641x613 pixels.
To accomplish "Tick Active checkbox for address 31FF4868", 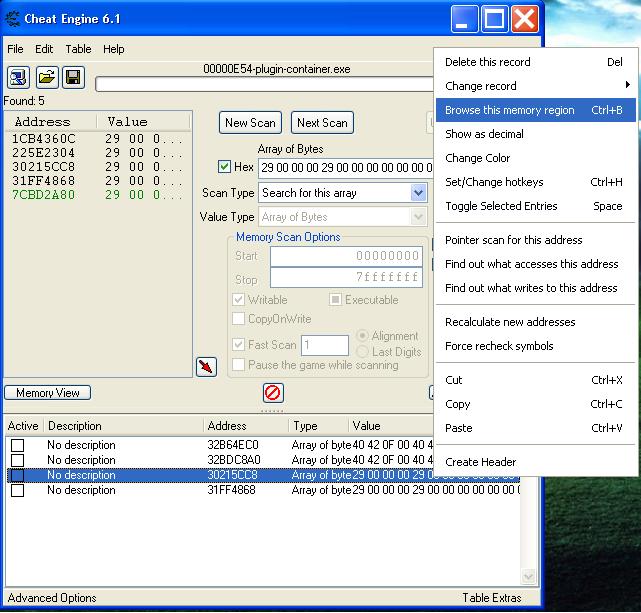I will coord(18,490).
